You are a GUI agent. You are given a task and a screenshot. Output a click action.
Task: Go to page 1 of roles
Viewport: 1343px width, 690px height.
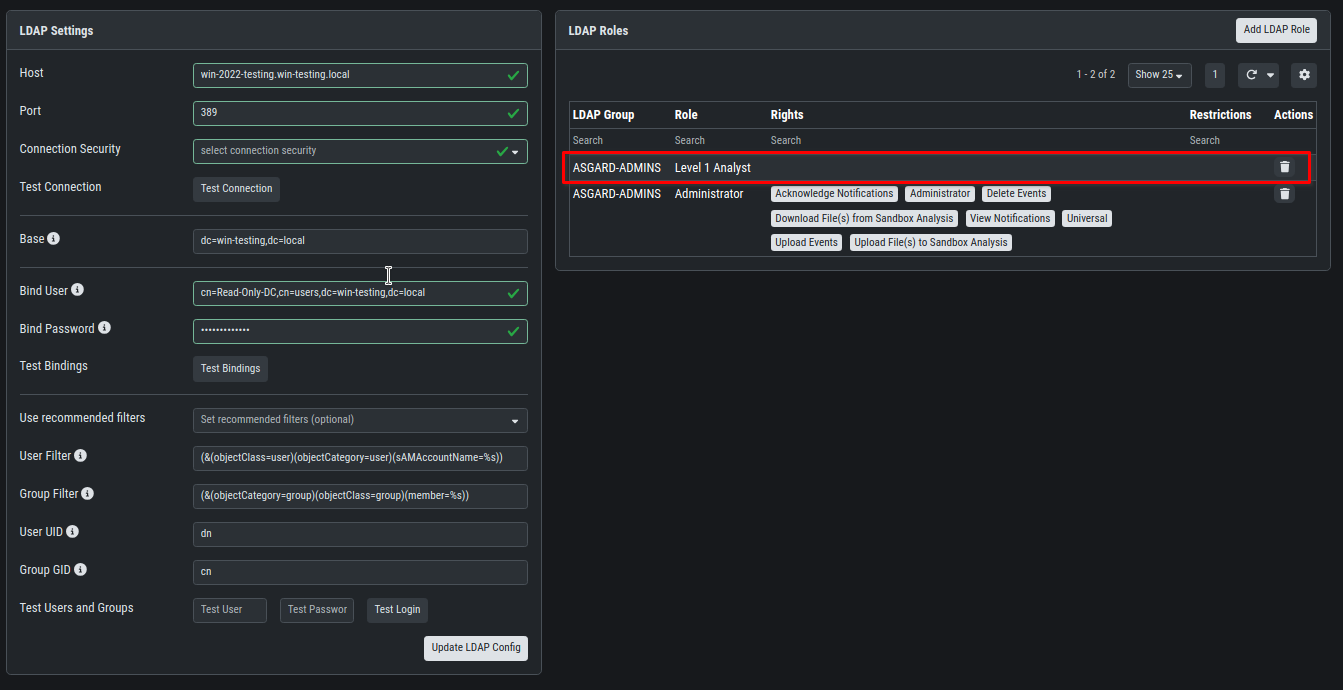click(1214, 75)
